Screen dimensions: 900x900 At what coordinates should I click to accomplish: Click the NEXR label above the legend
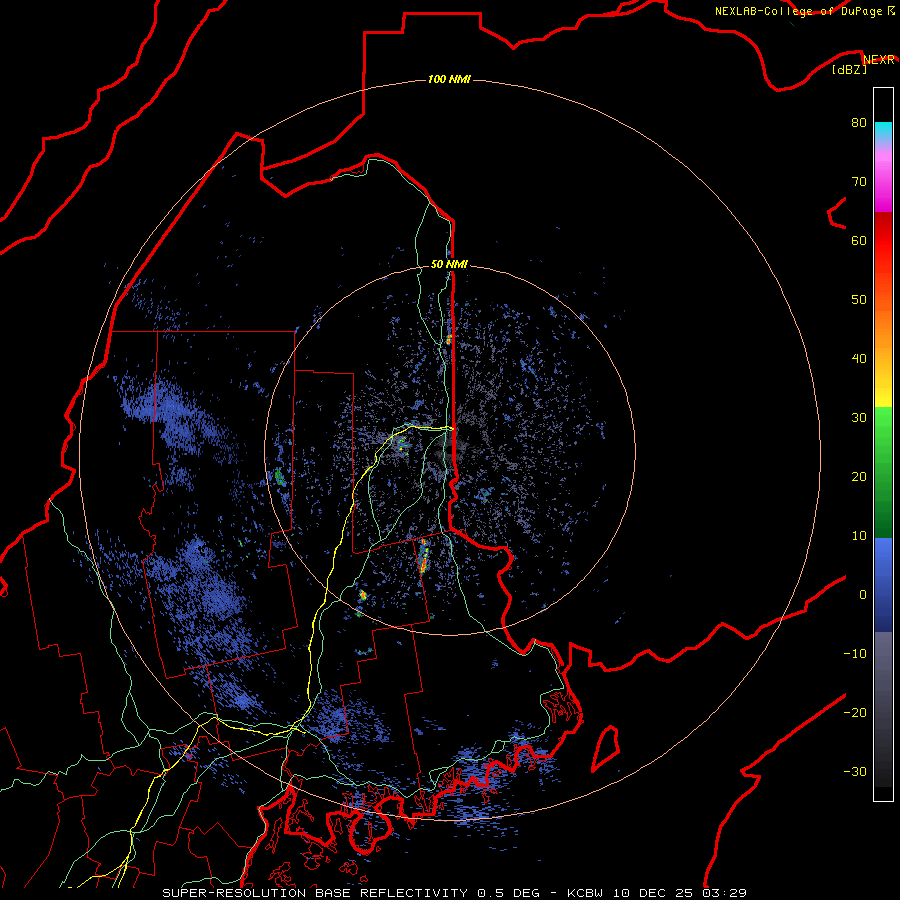(879, 60)
